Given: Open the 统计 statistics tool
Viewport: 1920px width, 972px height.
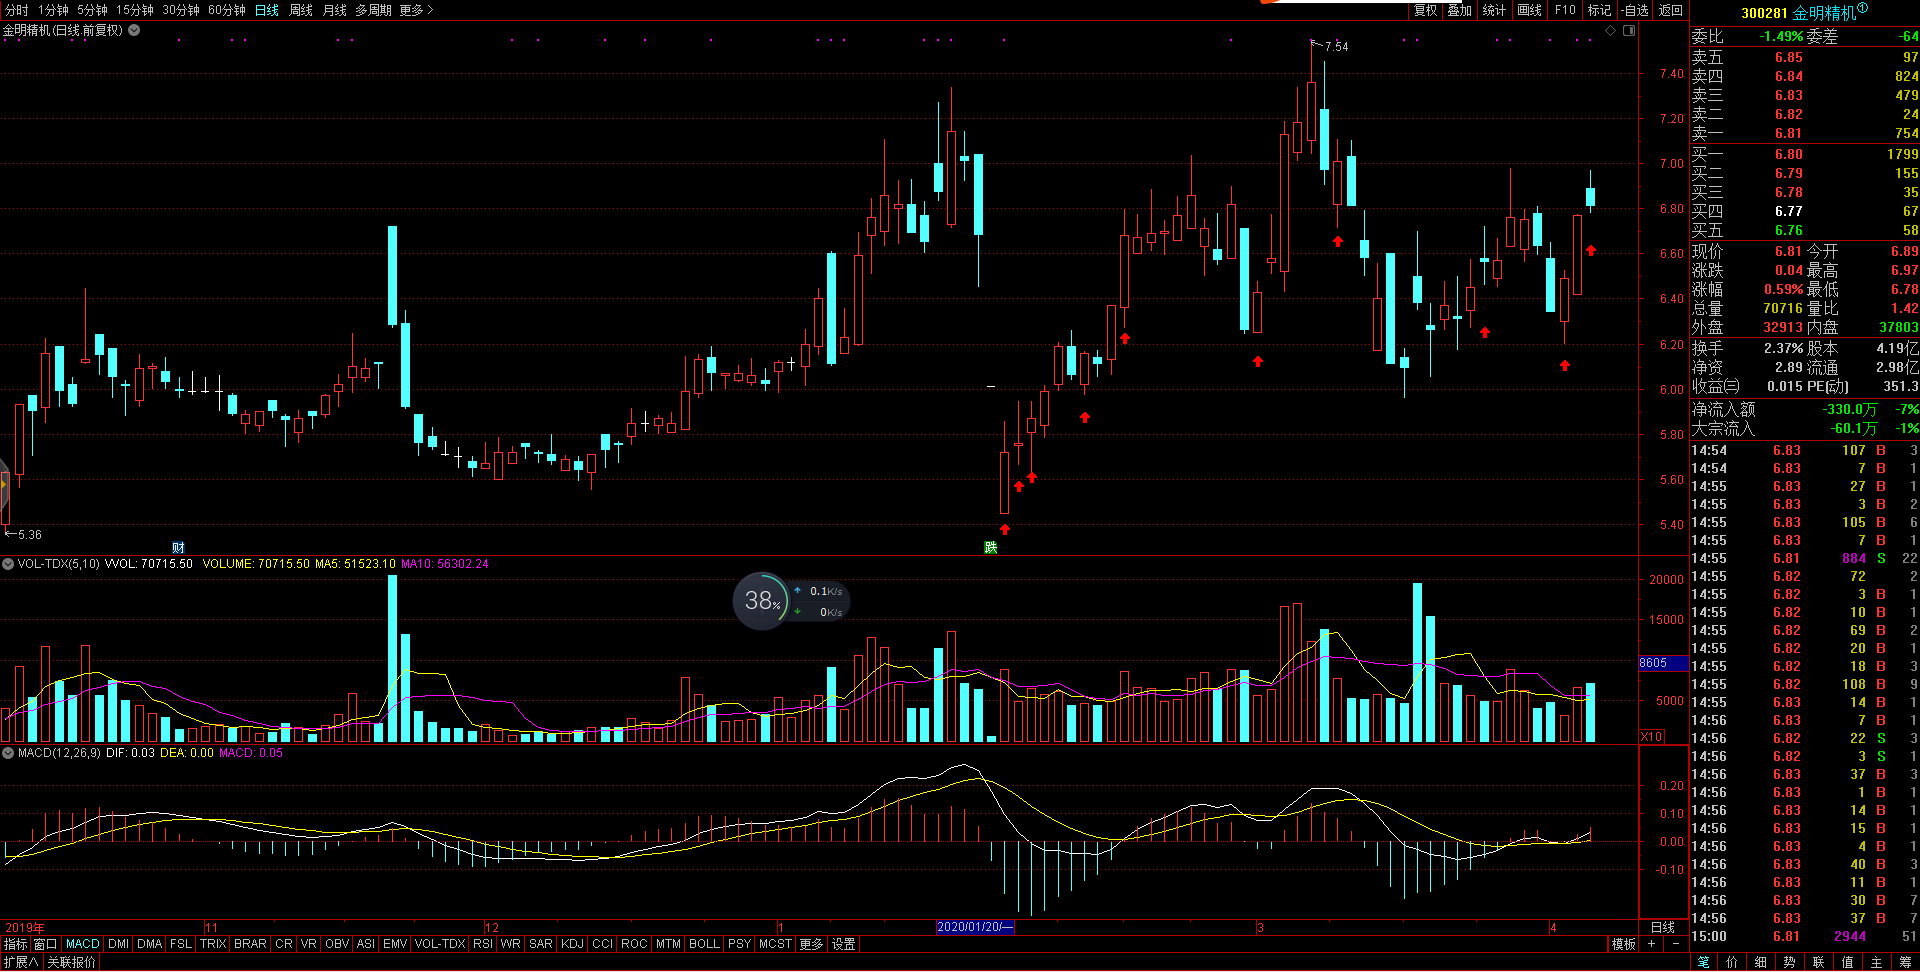Looking at the screenshot, I should [1494, 10].
